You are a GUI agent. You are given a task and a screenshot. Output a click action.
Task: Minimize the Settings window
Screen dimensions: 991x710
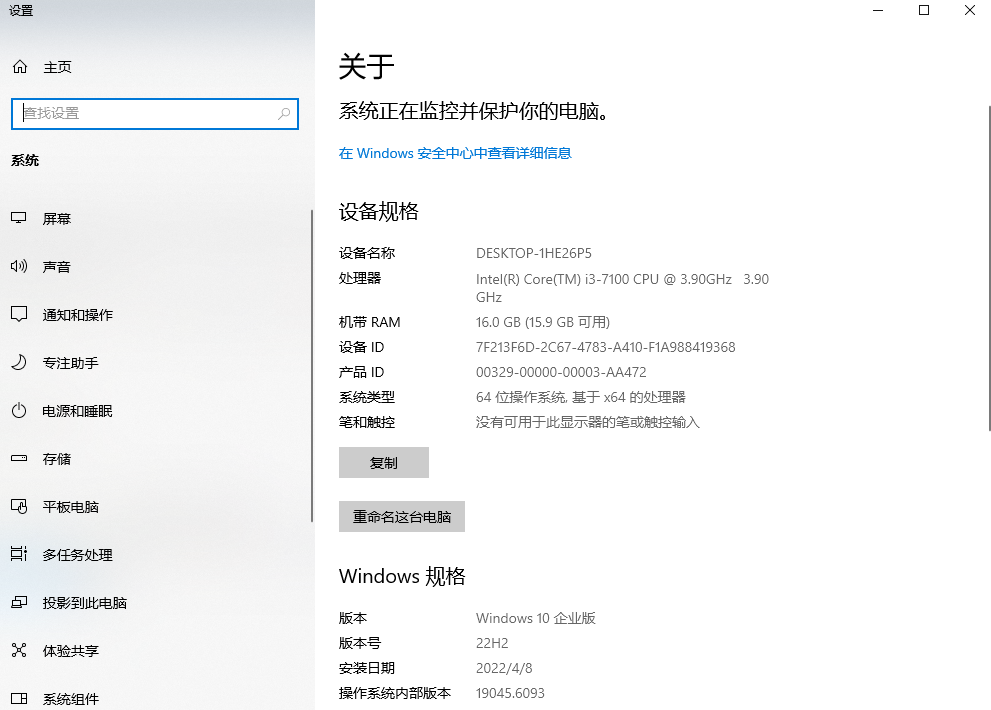(x=878, y=10)
